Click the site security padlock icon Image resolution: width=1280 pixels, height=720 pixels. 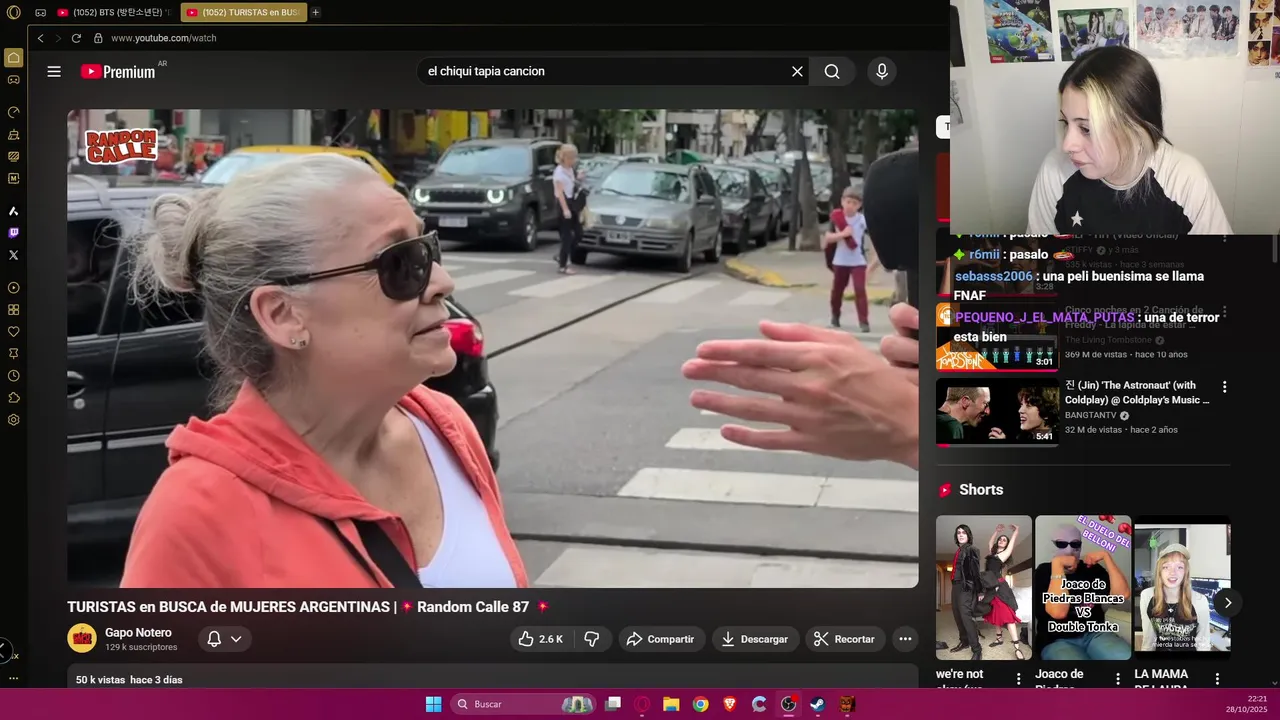tap(98, 38)
